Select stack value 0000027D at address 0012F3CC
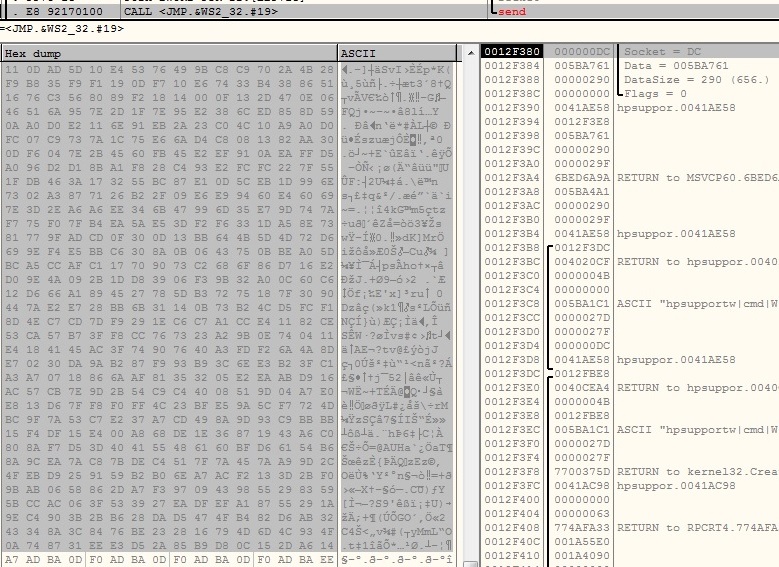 [582, 318]
